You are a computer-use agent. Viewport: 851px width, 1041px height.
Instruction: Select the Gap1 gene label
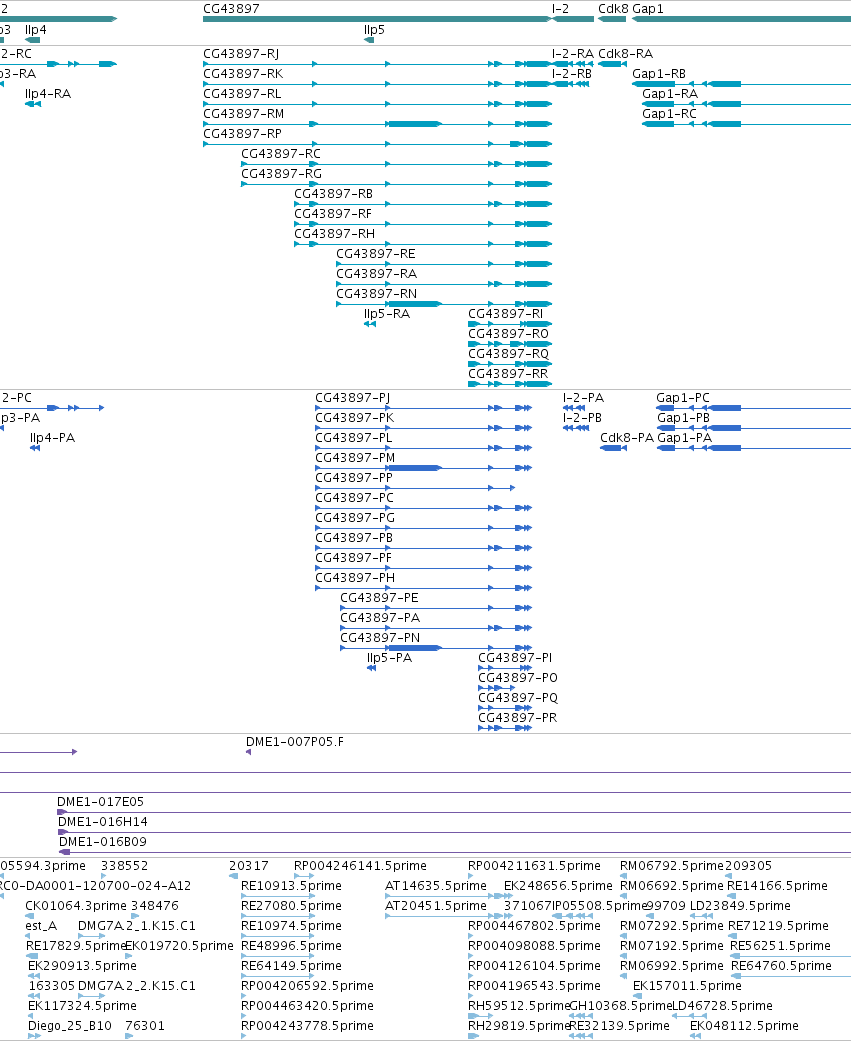pyautogui.click(x=648, y=9)
